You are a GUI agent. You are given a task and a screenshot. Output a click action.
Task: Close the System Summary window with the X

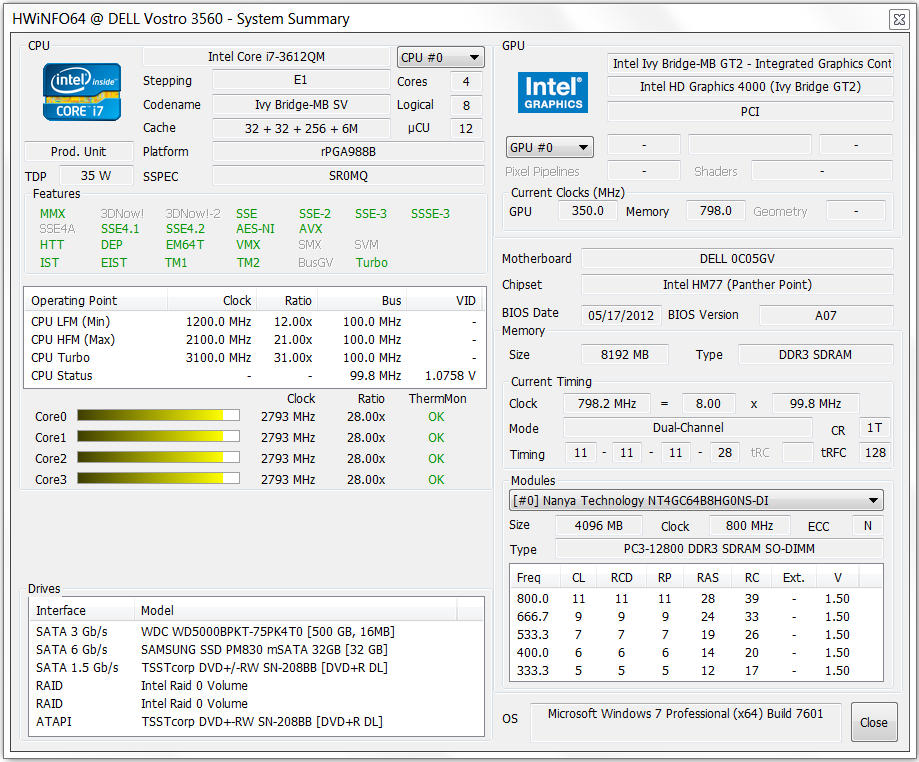tap(898, 19)
